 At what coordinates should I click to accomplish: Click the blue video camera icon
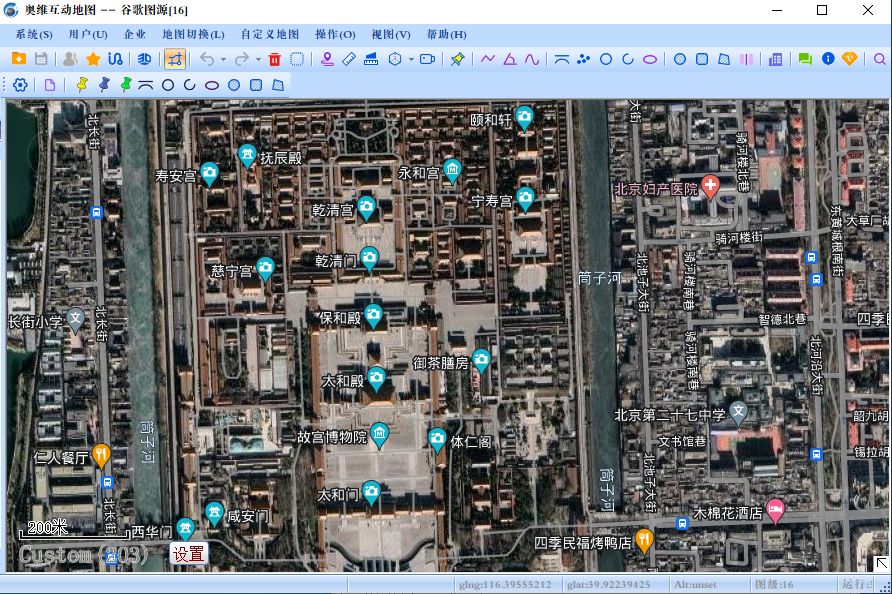tap(427, 59)
